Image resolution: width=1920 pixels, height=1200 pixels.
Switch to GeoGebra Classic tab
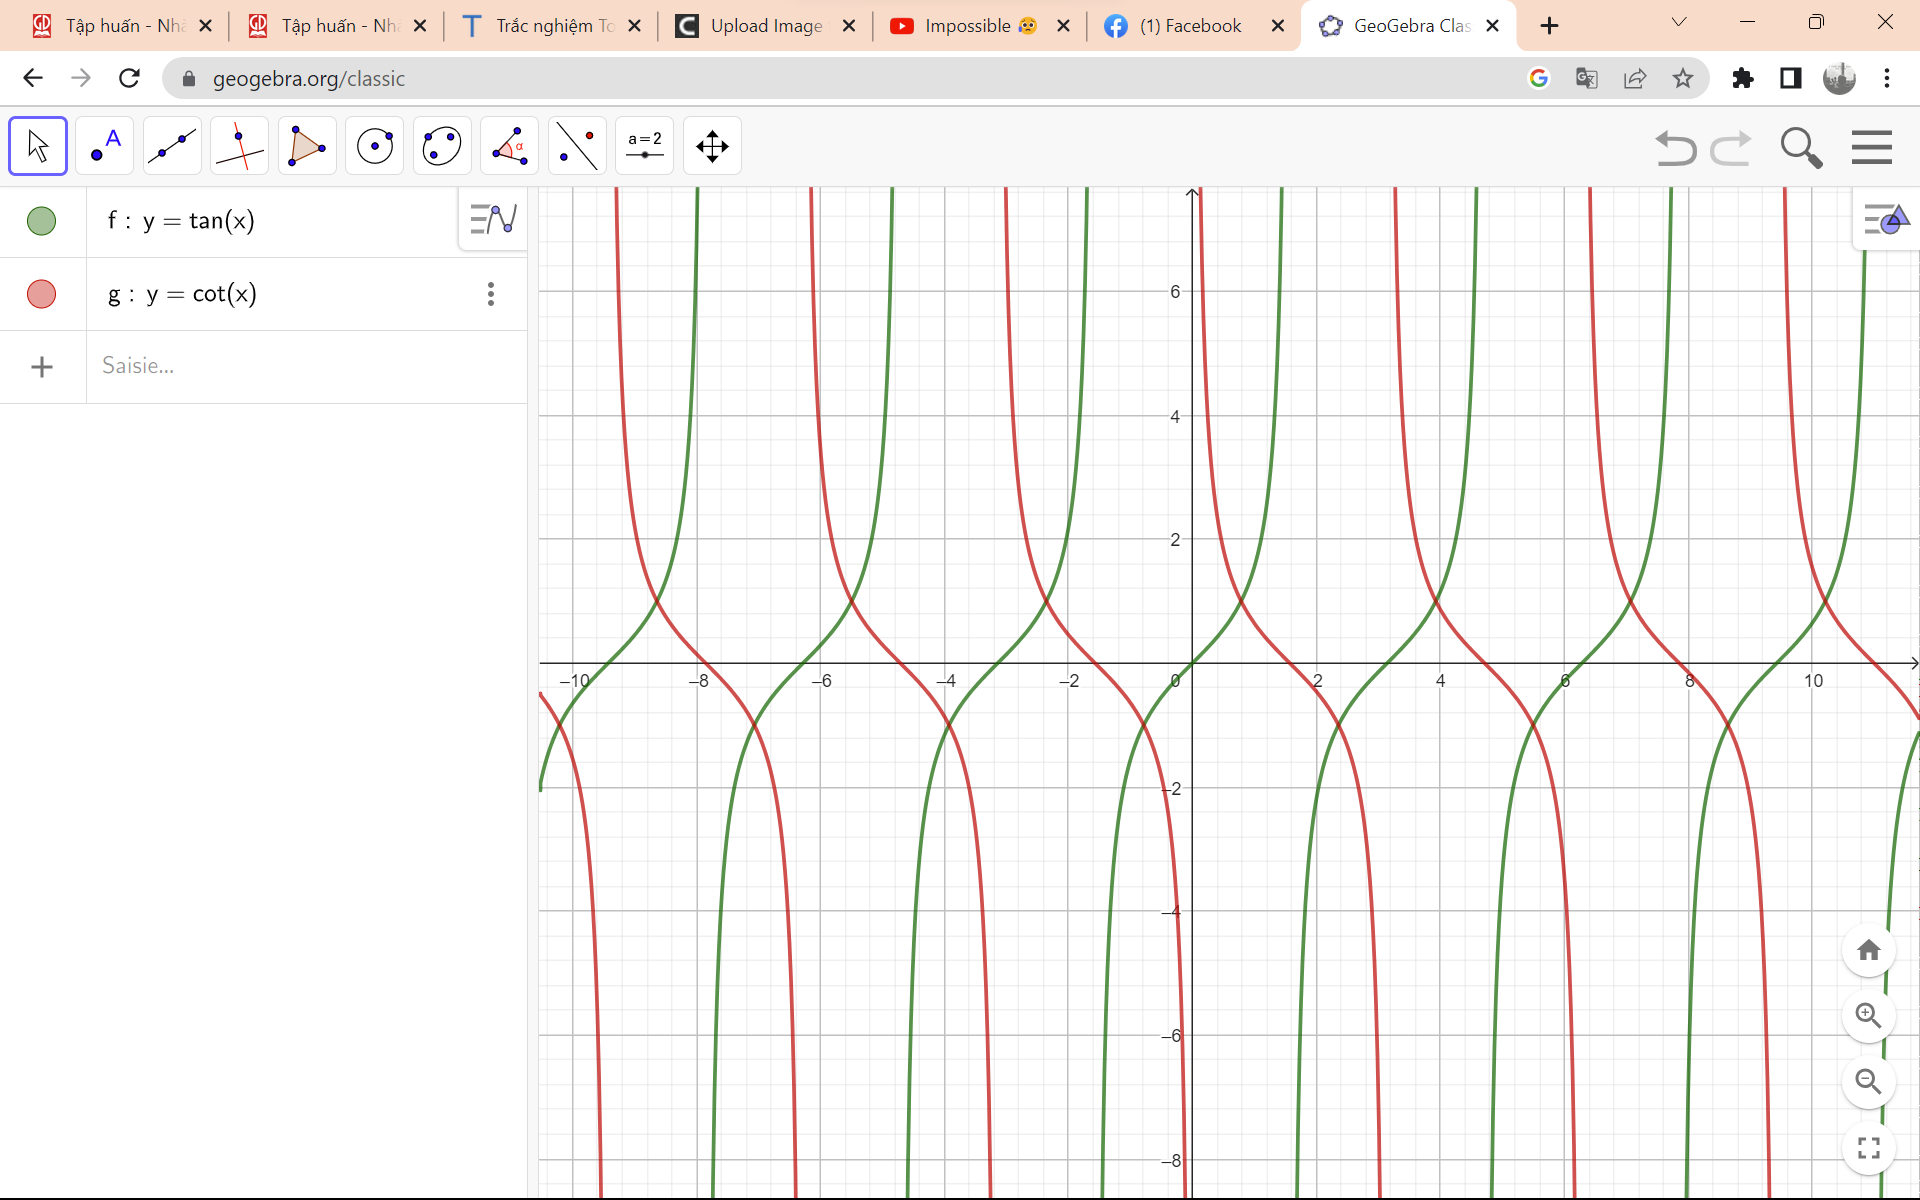pos(1409,25)
